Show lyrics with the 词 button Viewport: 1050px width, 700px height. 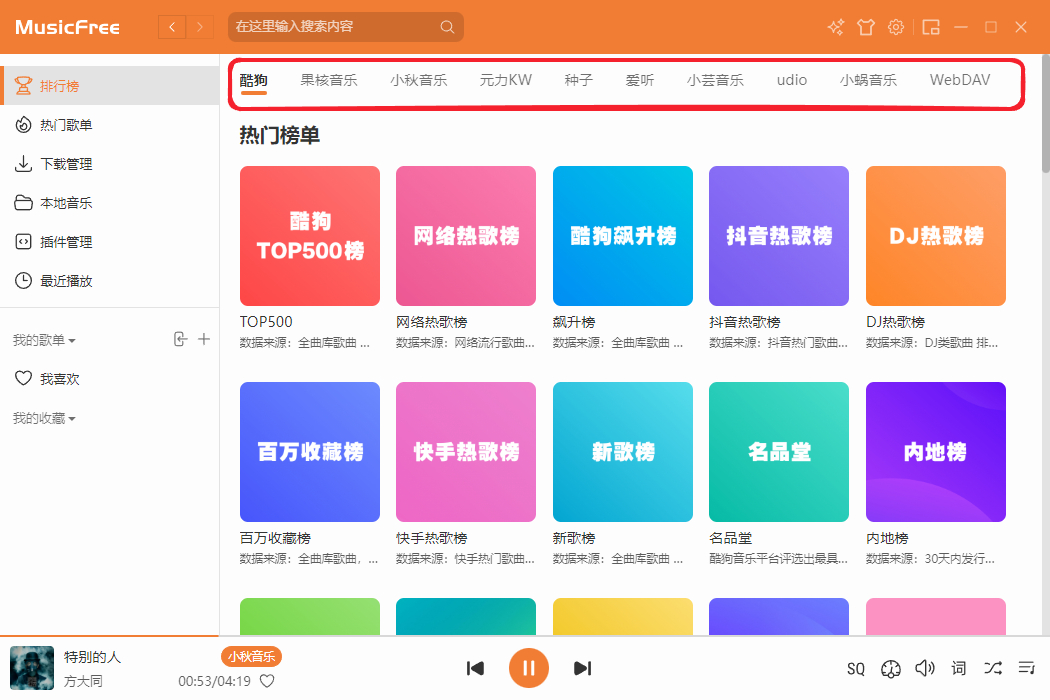pos(958,668)
